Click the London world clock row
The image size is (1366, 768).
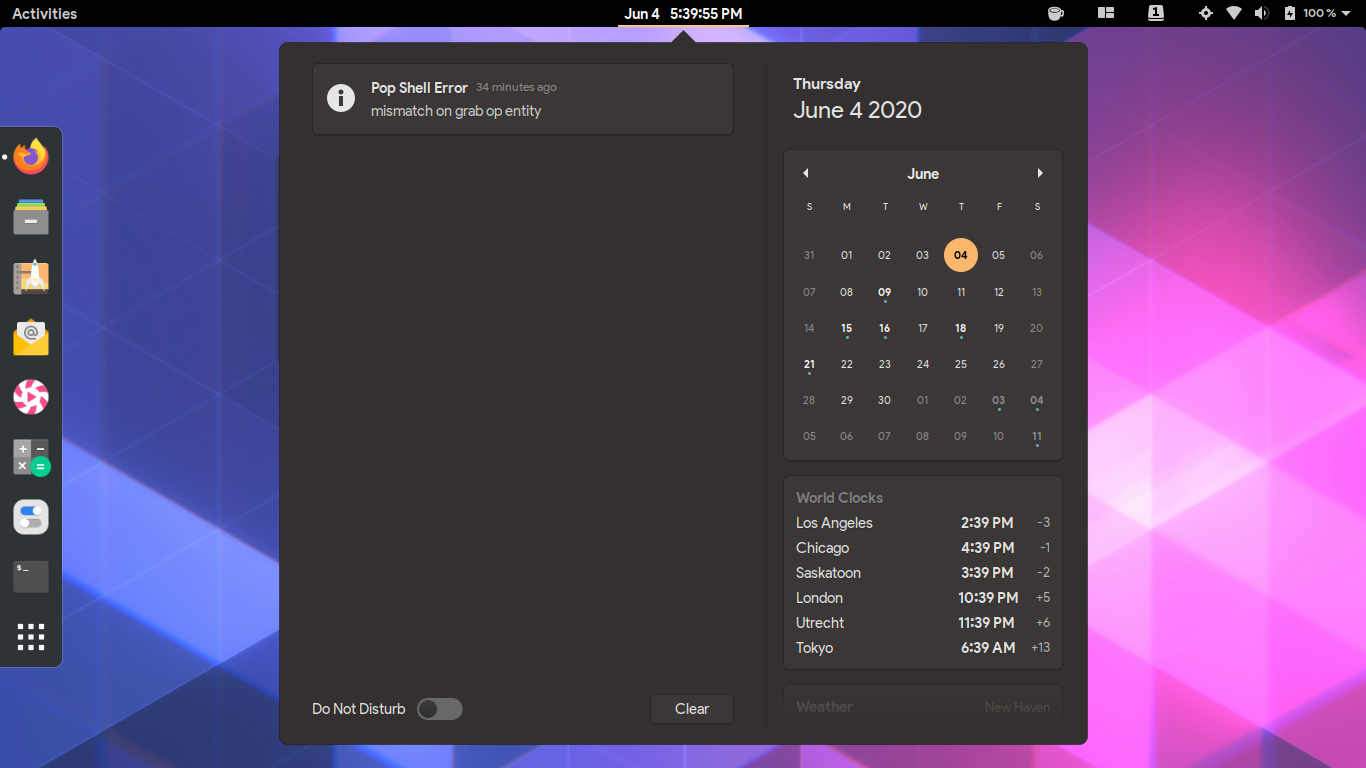[x=923, y=598]
